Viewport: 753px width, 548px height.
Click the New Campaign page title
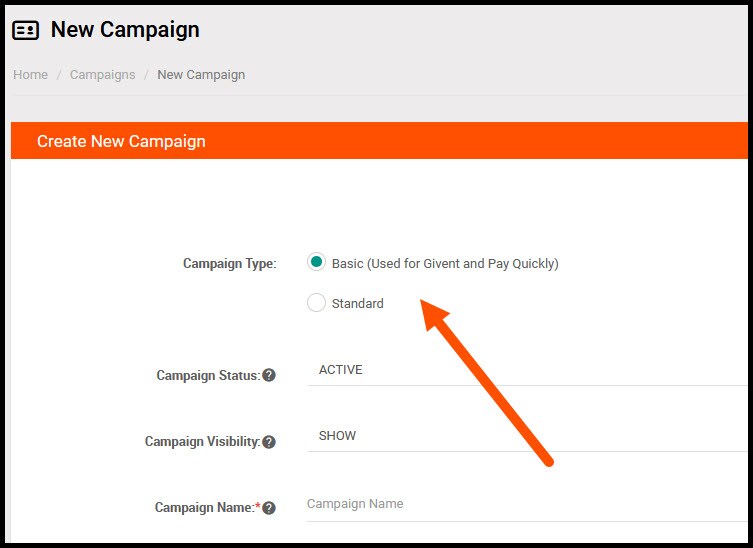point(125,30)
